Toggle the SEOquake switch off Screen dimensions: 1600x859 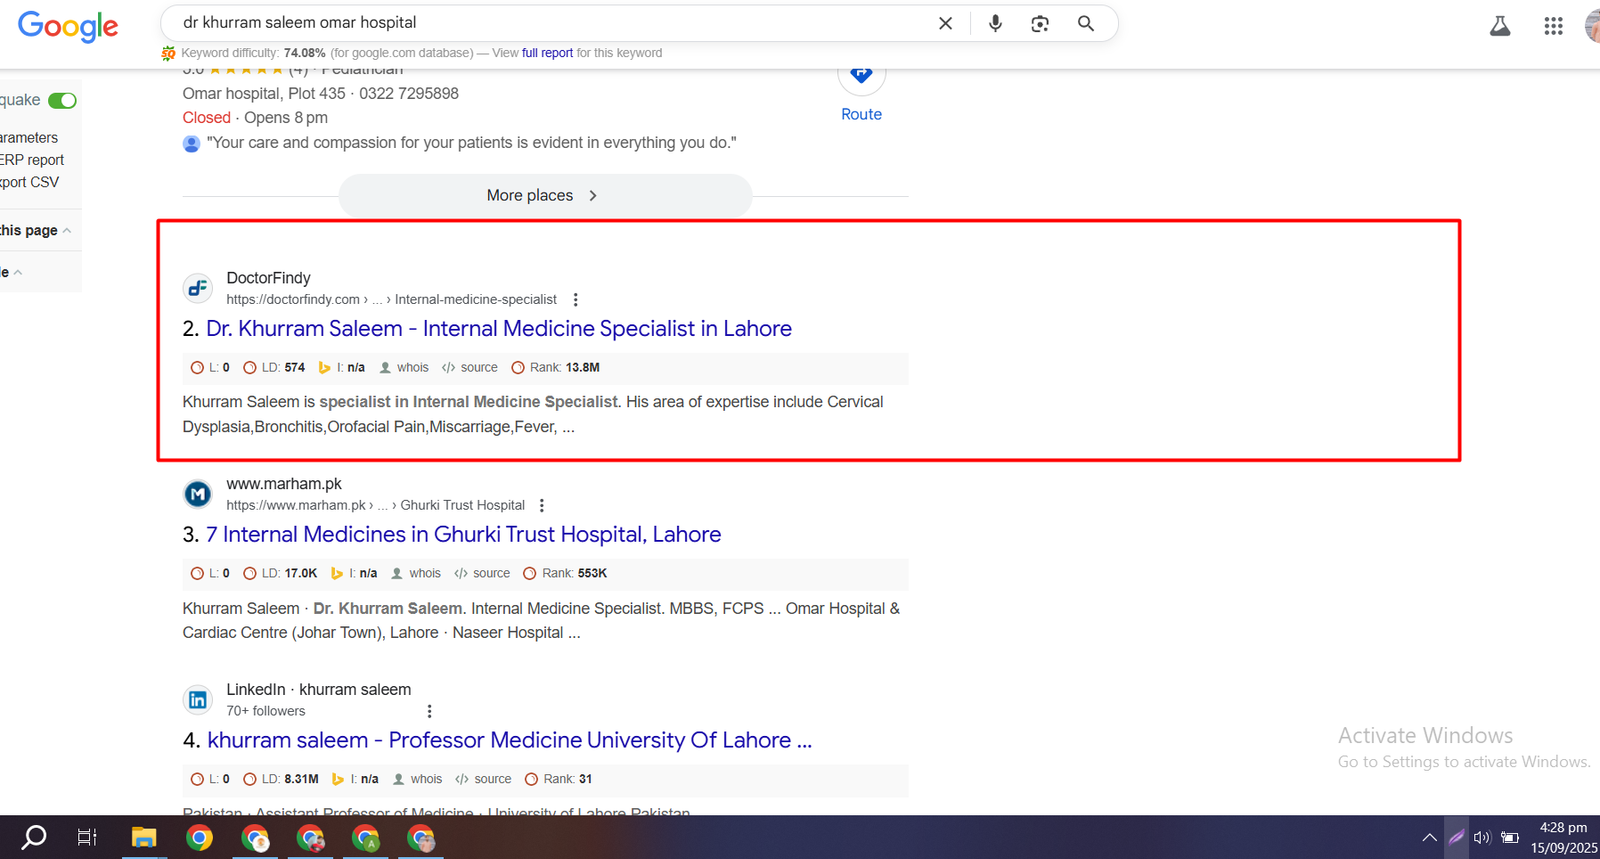click(62, 100)
